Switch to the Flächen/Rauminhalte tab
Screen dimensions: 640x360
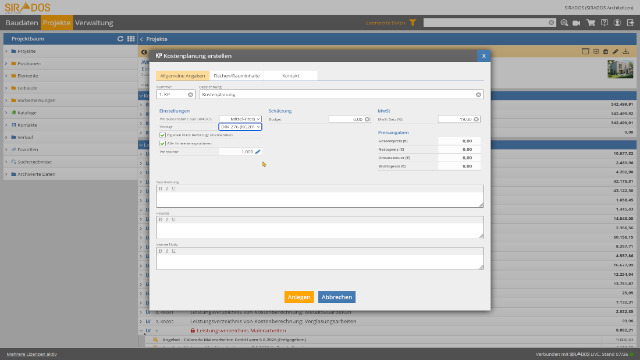[237, 76]
